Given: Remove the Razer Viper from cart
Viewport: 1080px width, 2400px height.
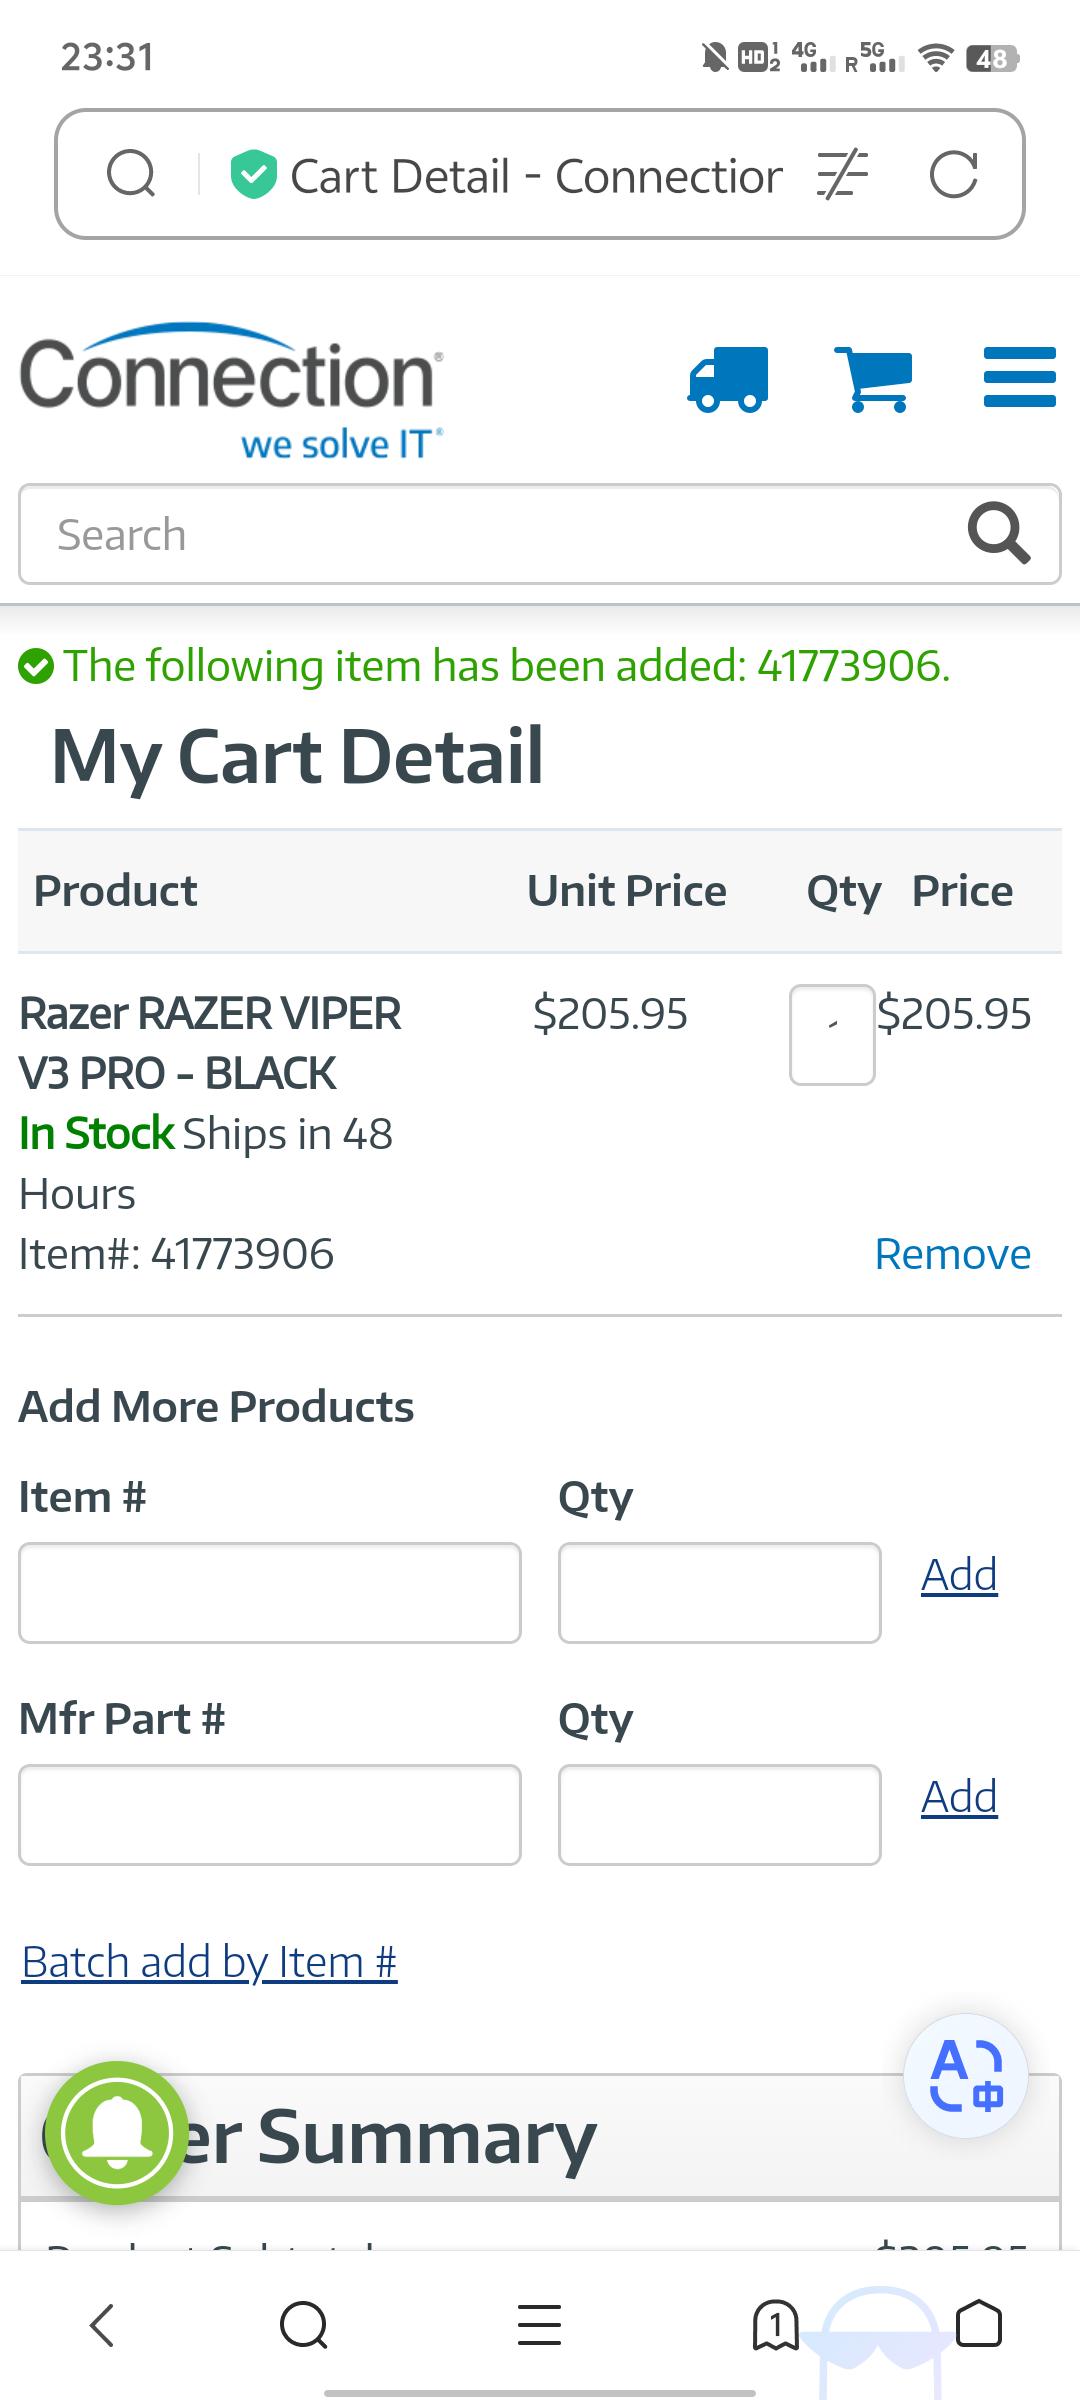Looking at the screenshot, I should tap(952, 1253).
